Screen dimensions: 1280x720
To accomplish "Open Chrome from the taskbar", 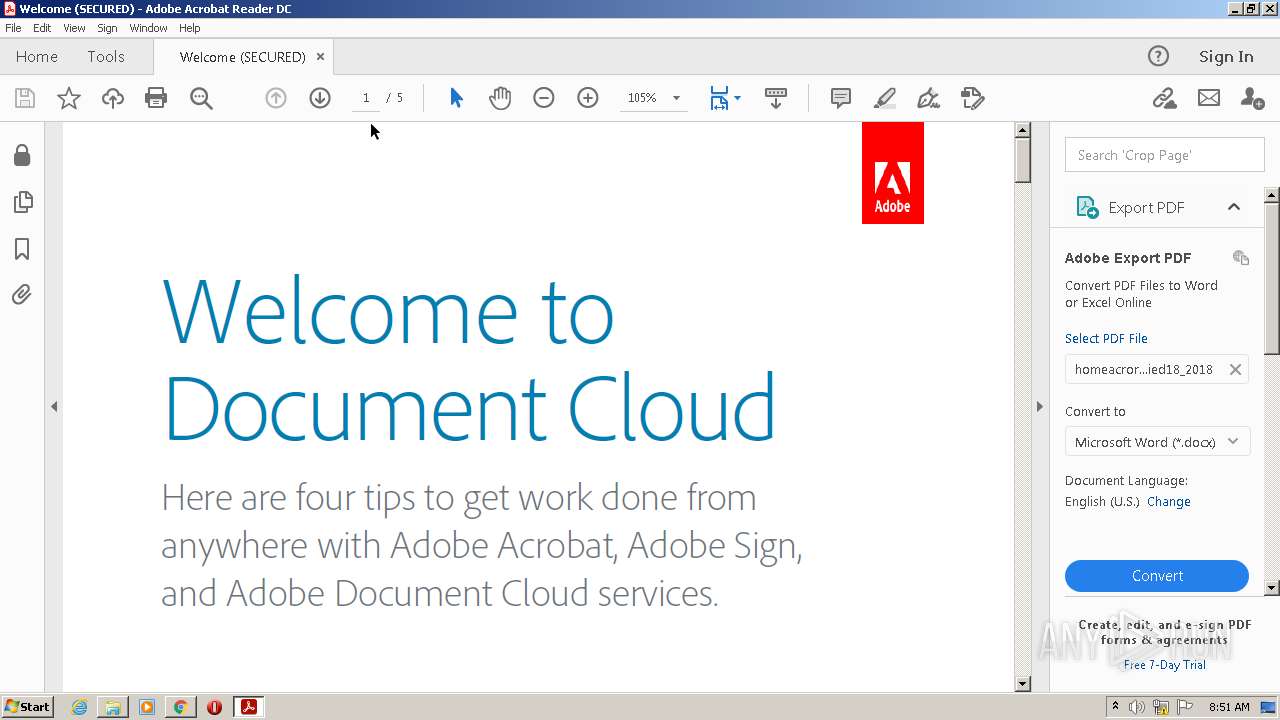I will coord(181,707).
